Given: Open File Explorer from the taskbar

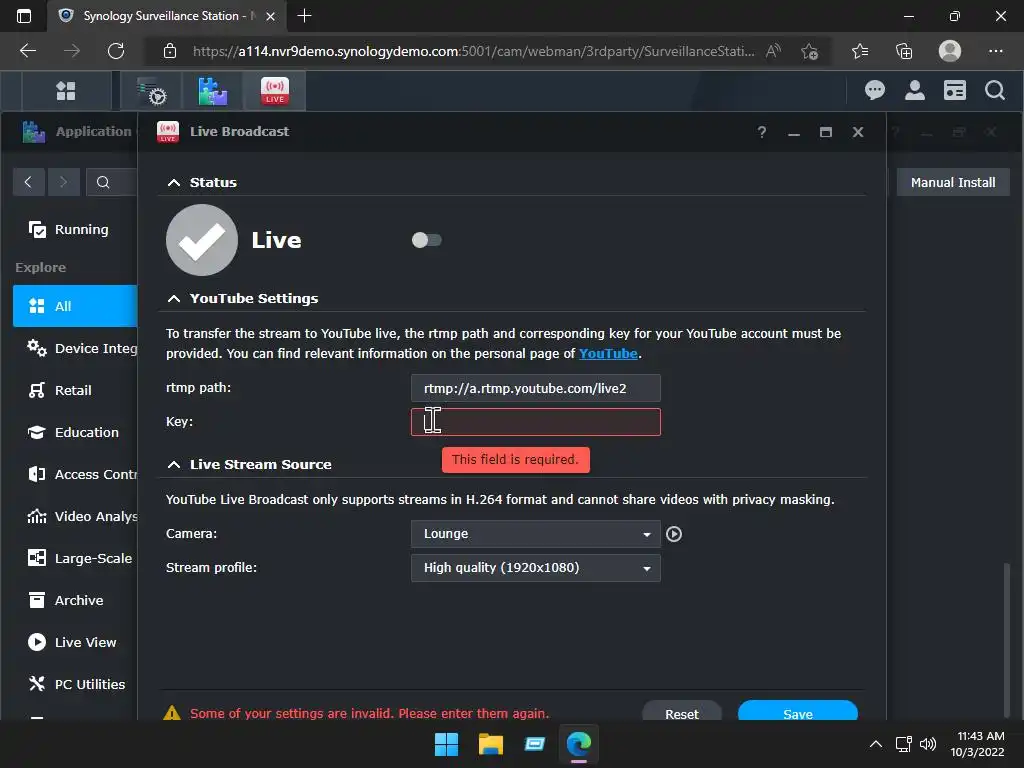Looking at the screenshot, I should [490, 744].
